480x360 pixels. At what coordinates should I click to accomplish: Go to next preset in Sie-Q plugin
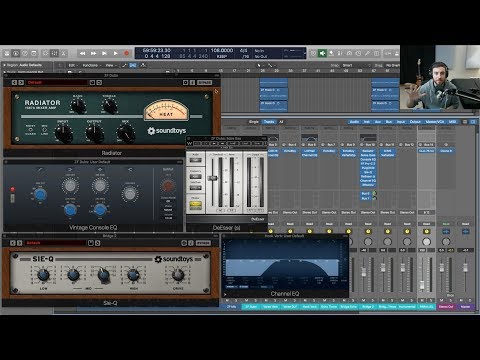click(x=20, y=243)
